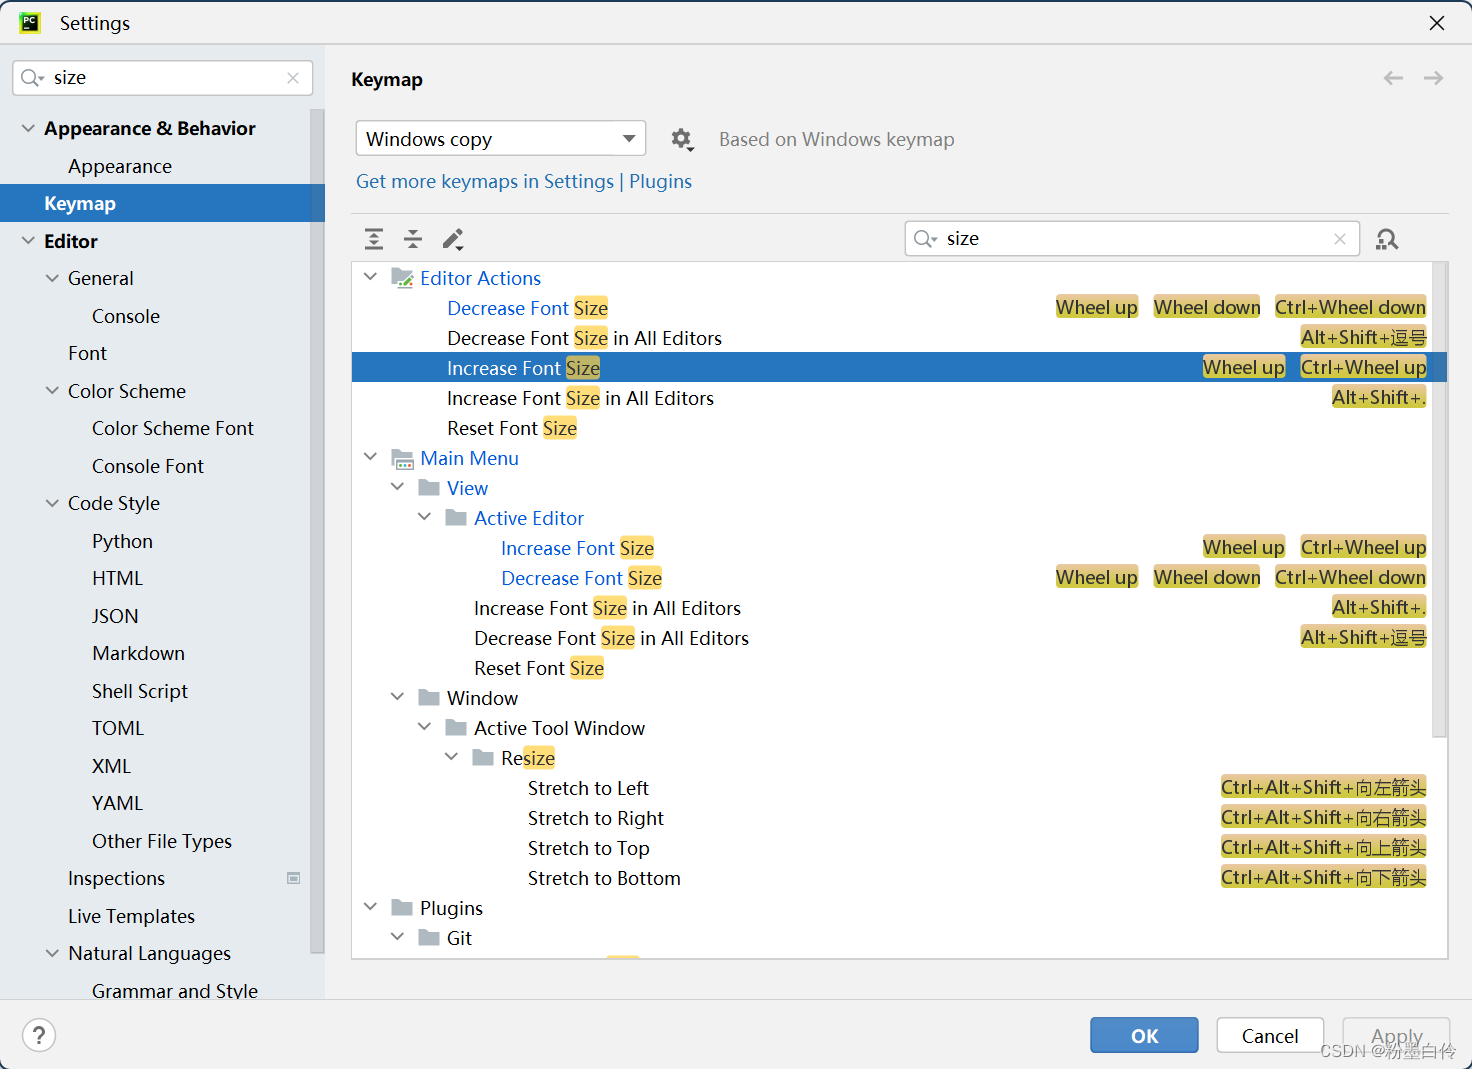Click the keymap action list scrollbar
Image resolution: width=1472 pixels, height=1069 pixels.
click(x=1439, y=500)
